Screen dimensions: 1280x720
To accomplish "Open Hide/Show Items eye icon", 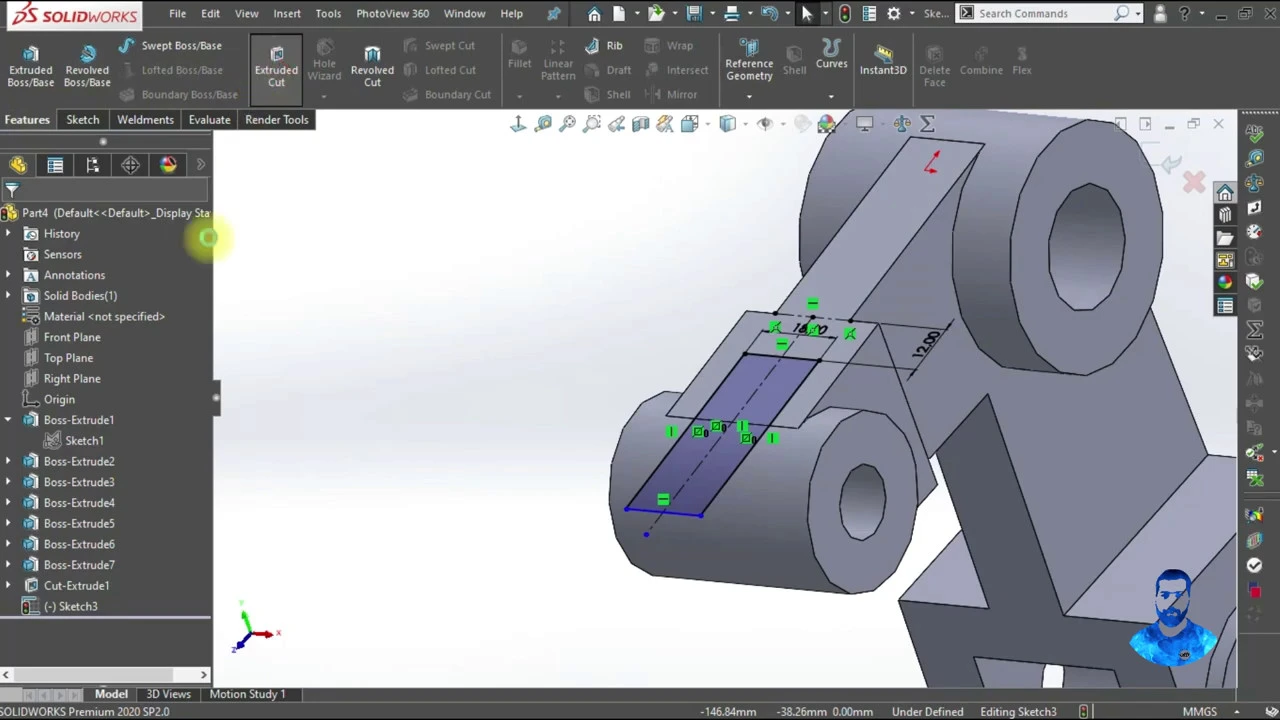I will (765, 124).
